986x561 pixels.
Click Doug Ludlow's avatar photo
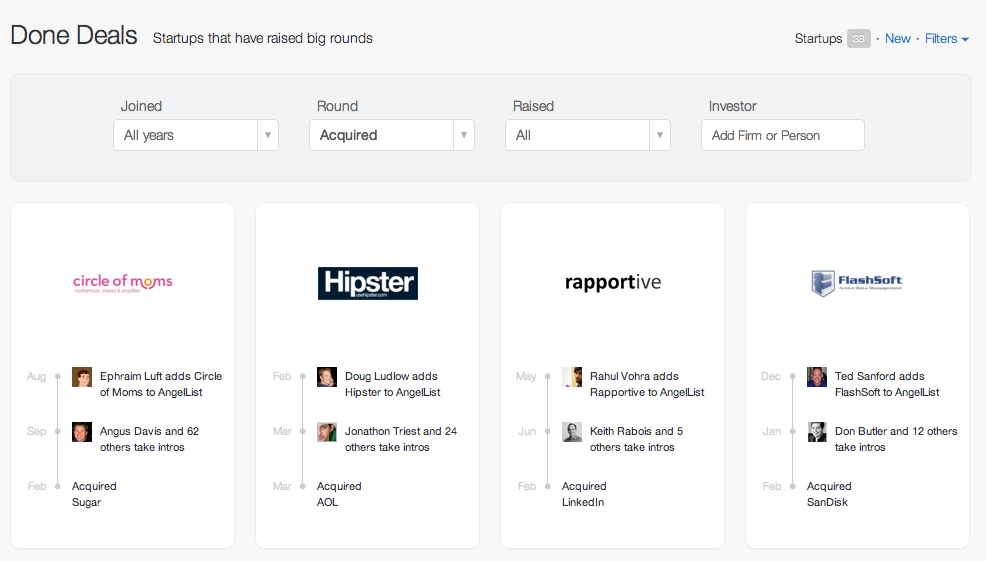(327, 377)
